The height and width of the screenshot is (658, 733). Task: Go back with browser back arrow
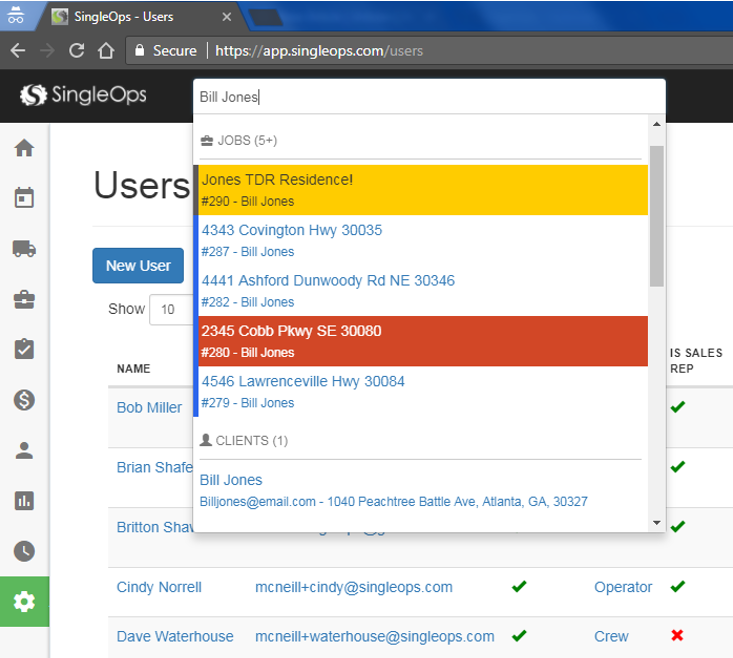(18, 50)
